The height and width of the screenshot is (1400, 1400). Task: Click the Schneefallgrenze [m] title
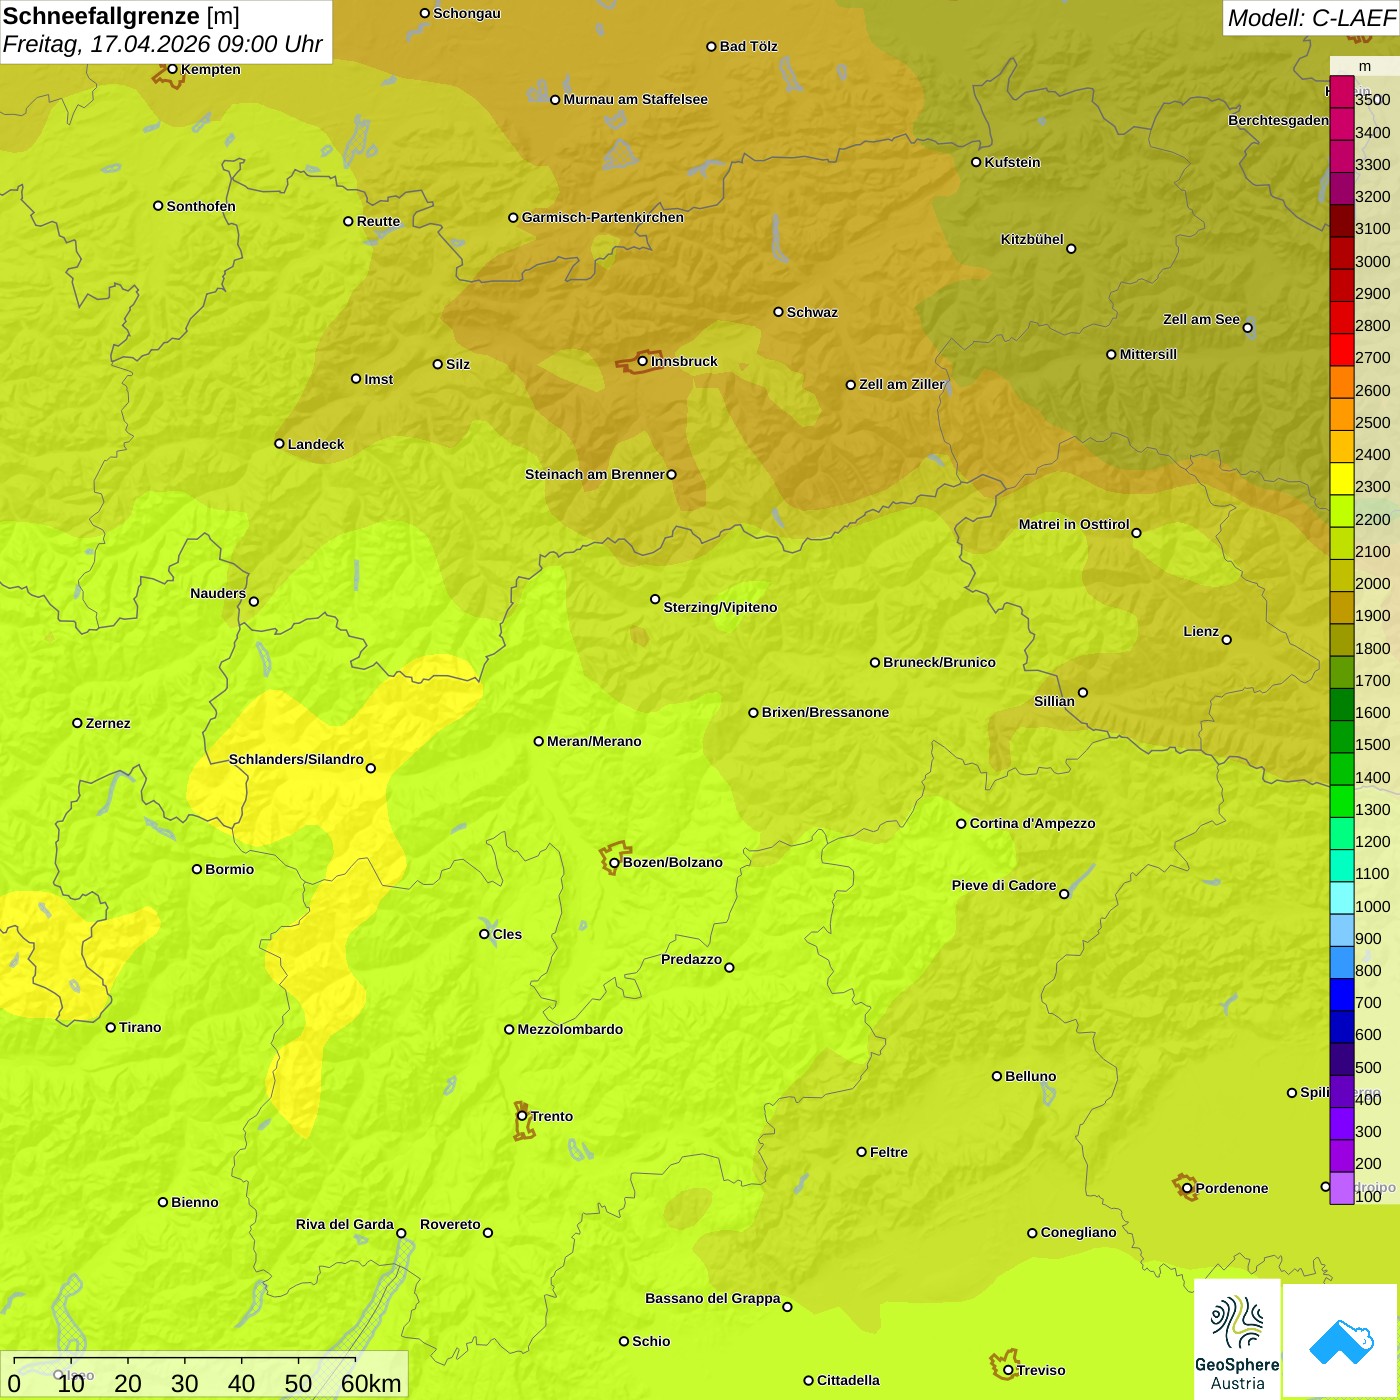tap(121, 16)
